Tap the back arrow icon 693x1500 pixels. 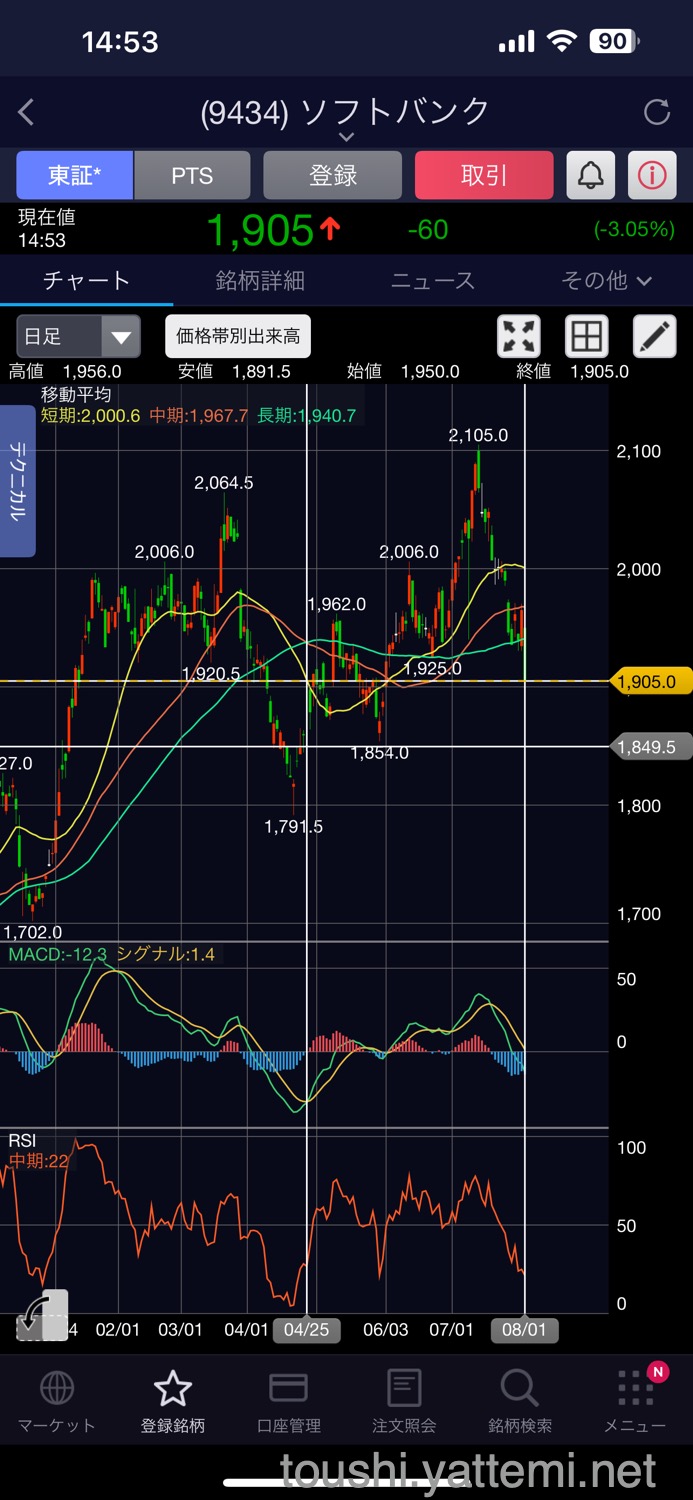[27, 112]
